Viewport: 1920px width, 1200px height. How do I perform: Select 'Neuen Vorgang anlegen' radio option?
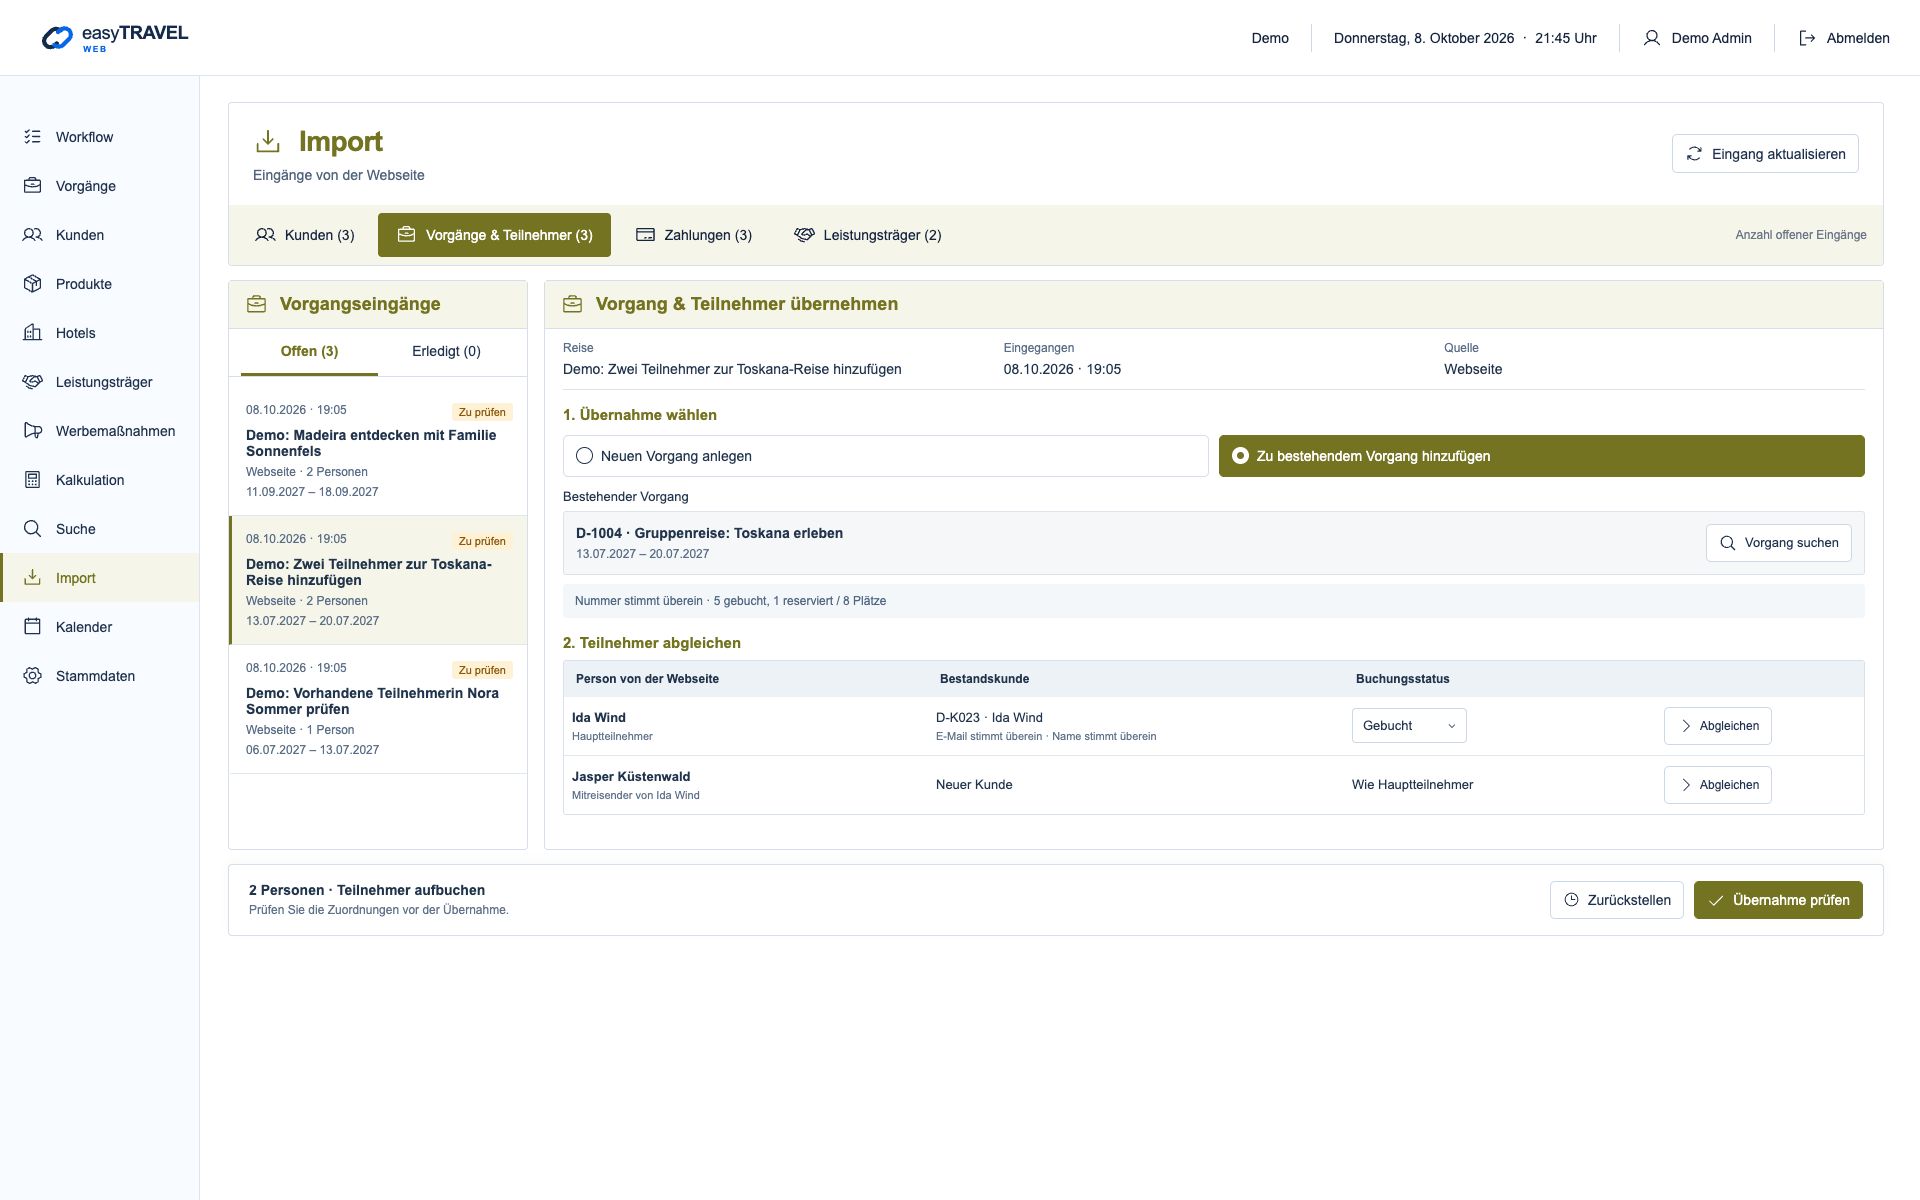(885, 456)
